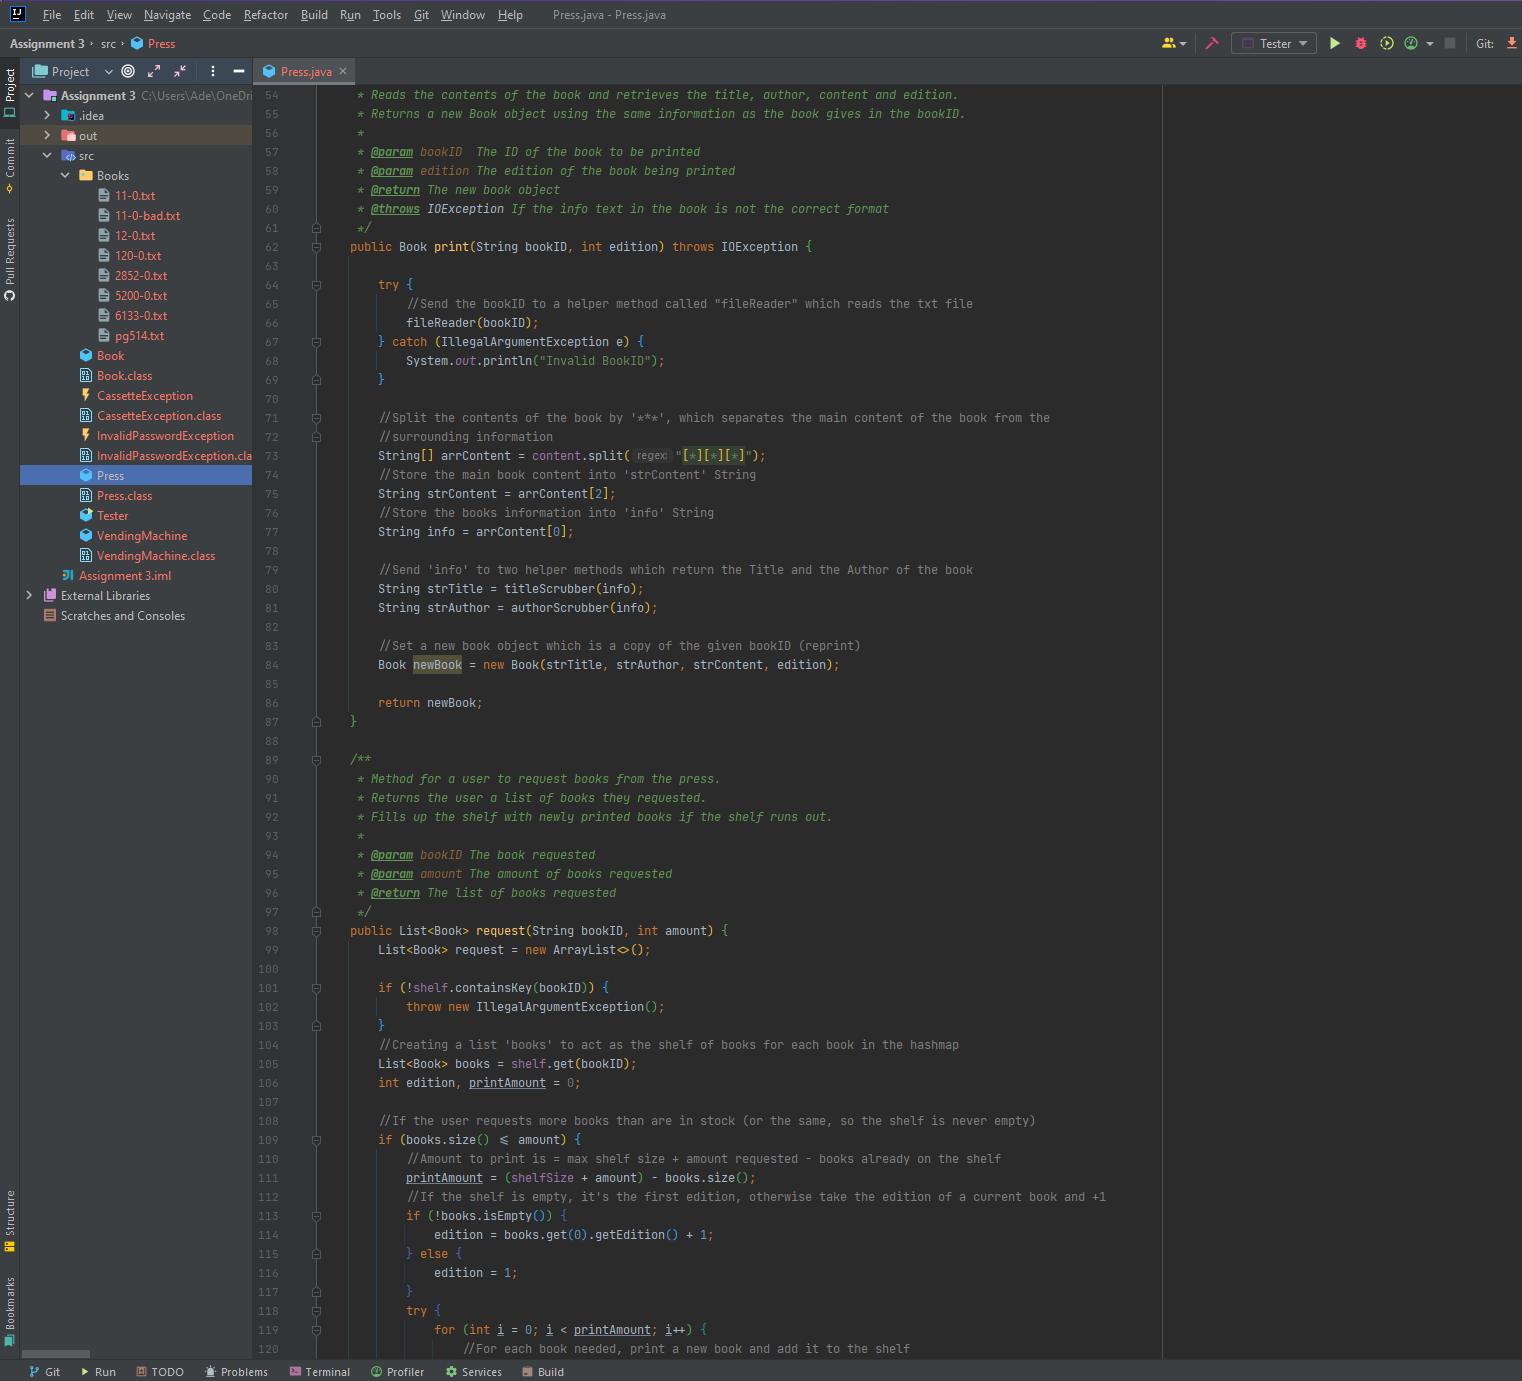Click the Git update/pull download icon

1512,43
